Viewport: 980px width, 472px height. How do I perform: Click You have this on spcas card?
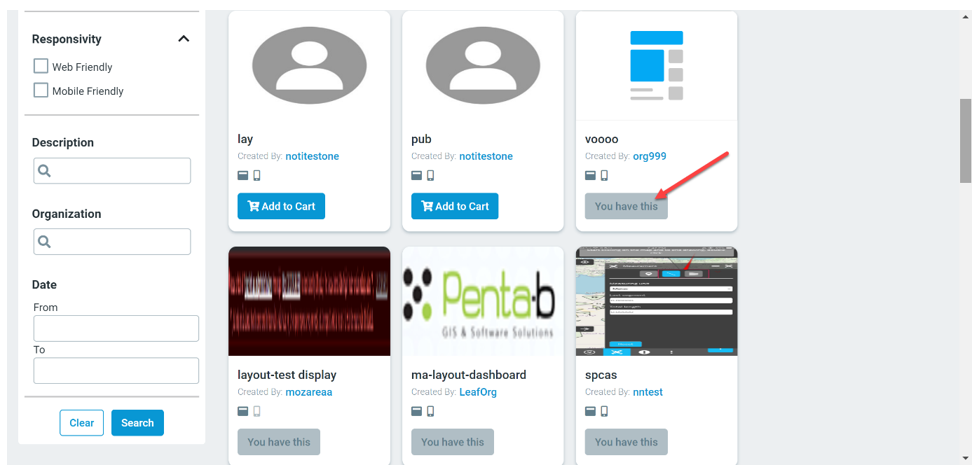626,441
